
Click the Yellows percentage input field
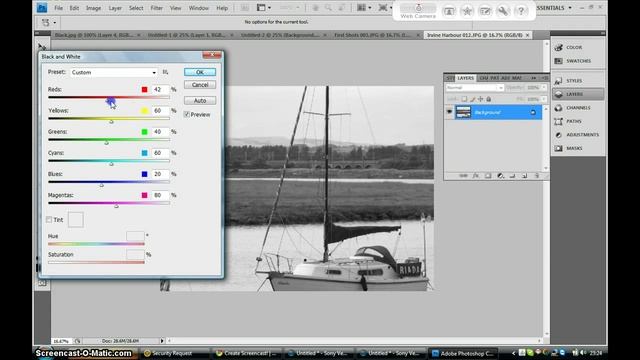click(160, 111)
